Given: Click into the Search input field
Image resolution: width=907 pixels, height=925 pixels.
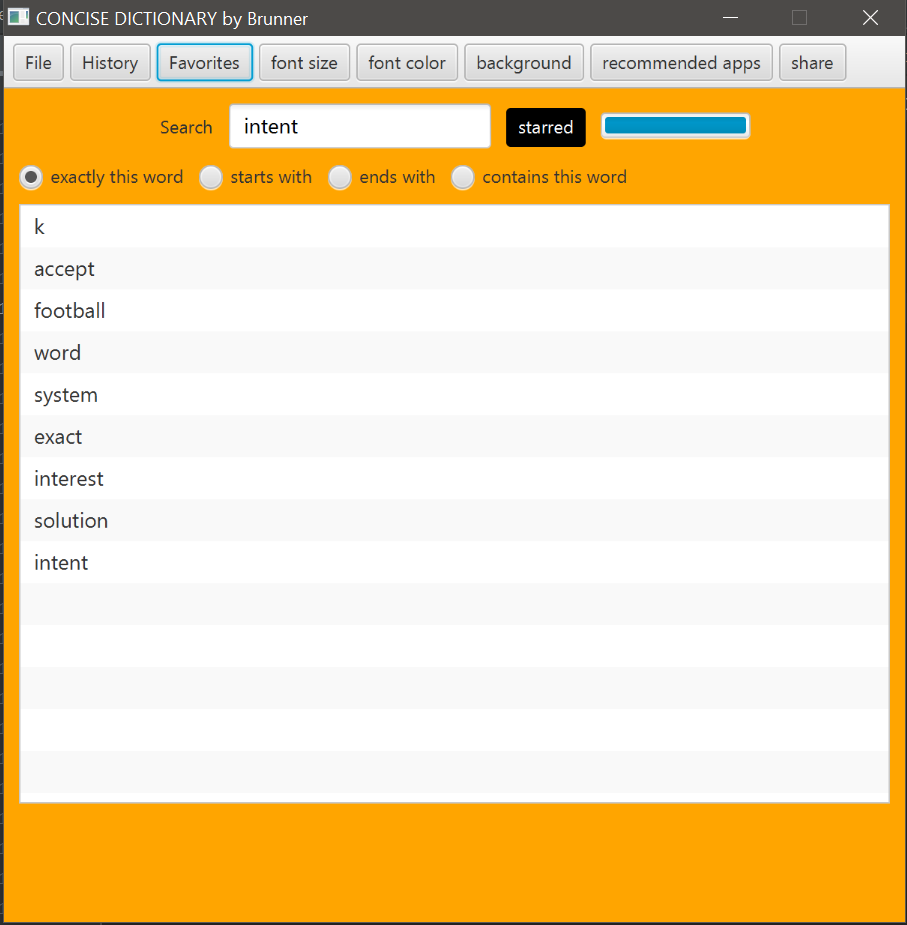Looking at the screenshot, I should [360, 126].
